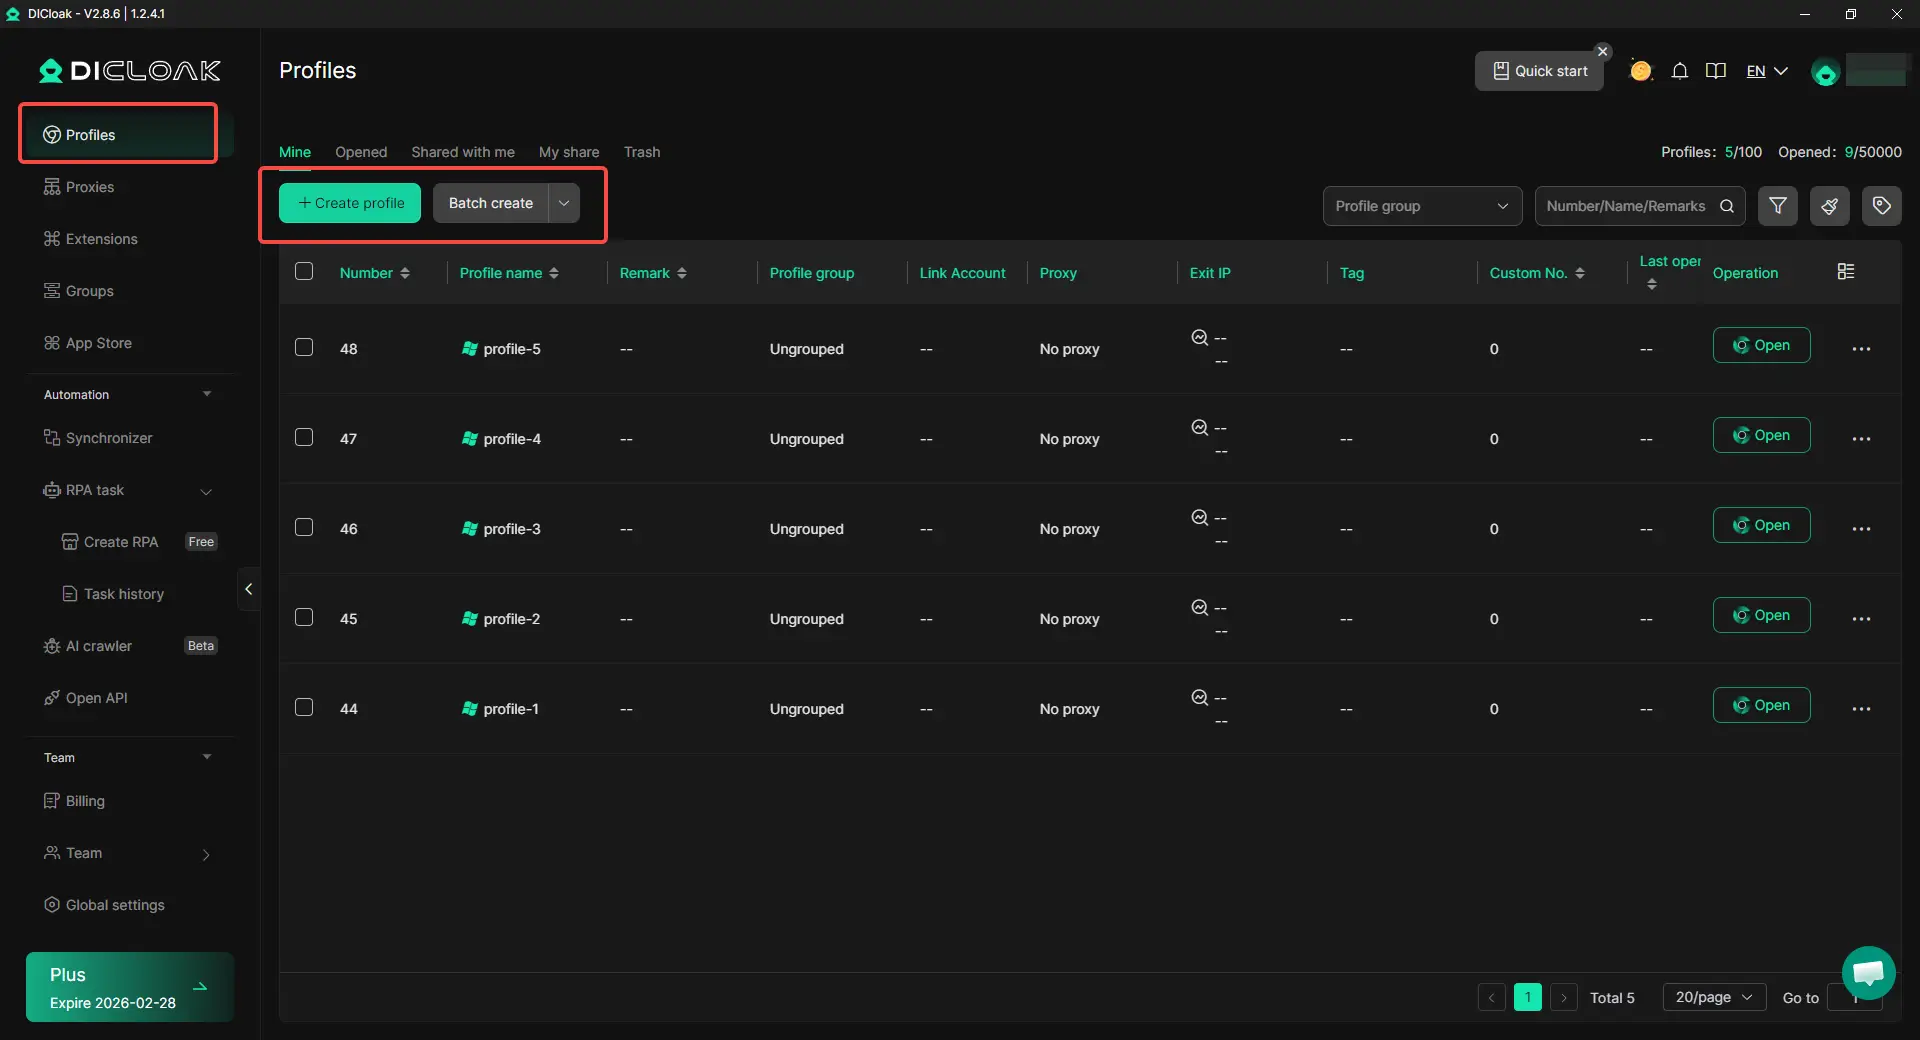
Task: Open the live chat support bubble
Action: point(1867,972)
